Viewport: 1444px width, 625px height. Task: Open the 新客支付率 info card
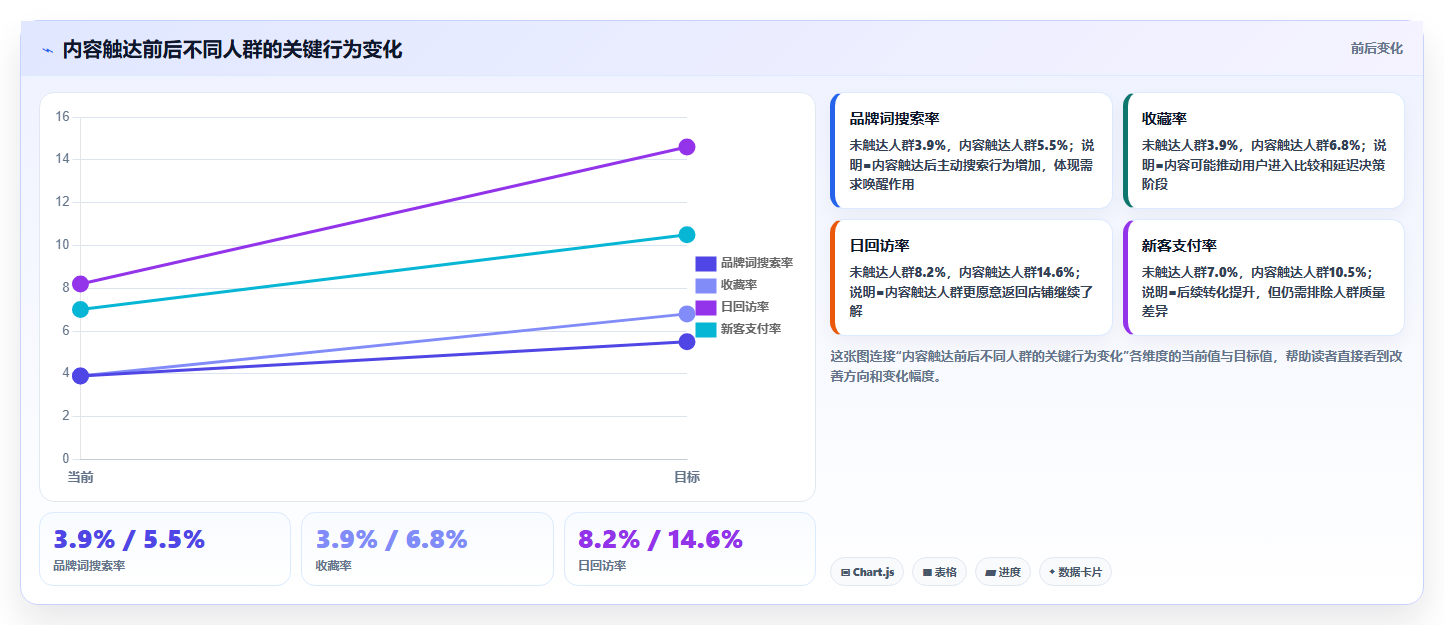pos(1263,277)
